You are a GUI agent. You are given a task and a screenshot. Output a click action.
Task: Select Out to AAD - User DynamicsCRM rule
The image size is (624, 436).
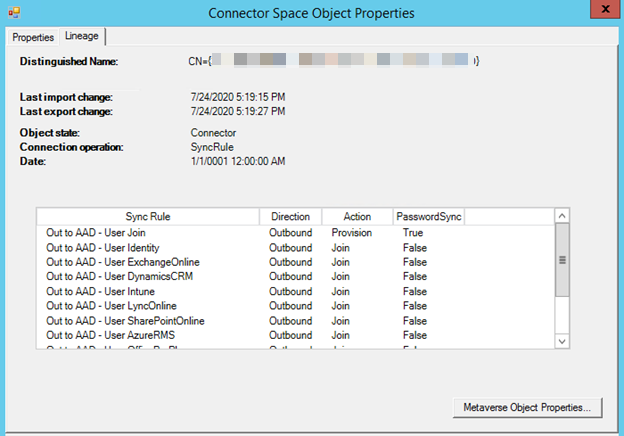[295, 276]
